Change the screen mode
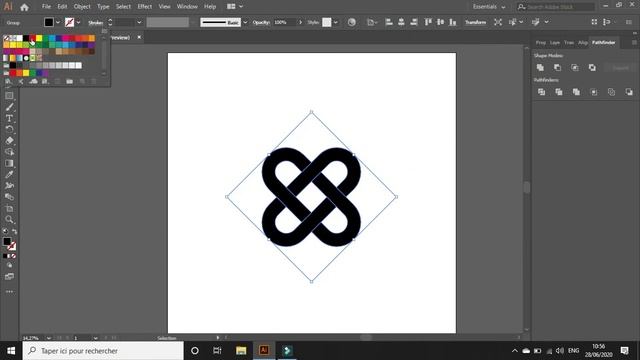Viewport: 640px width, 360px height. [9, 277]
